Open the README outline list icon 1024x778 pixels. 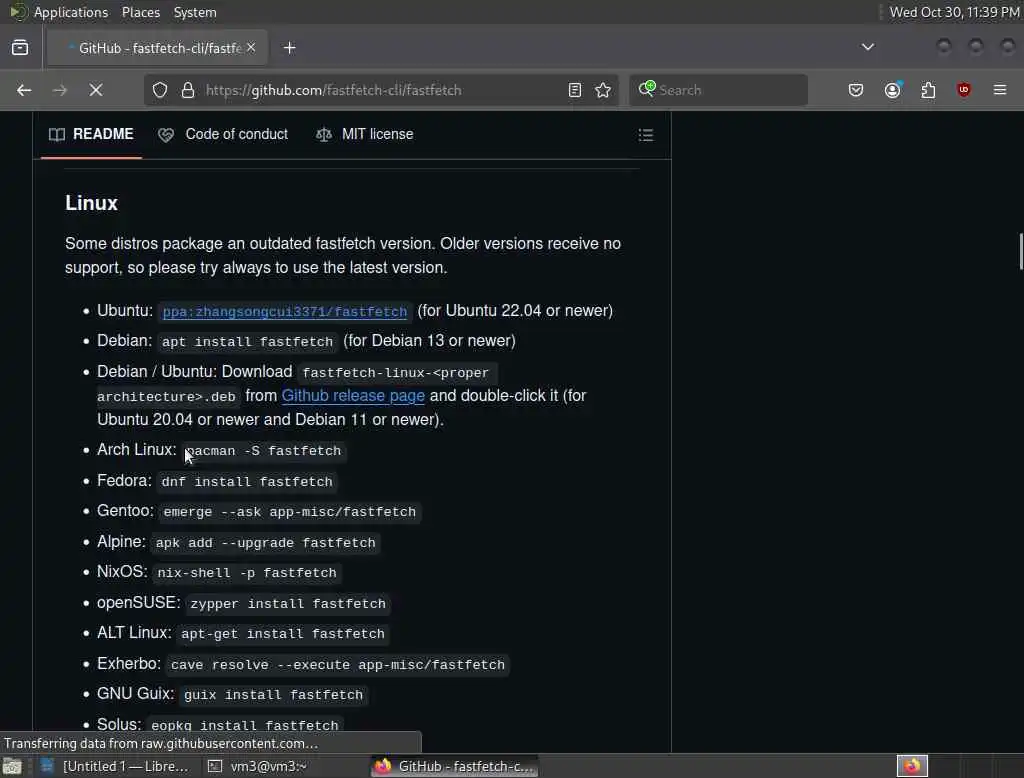(645, 135)
